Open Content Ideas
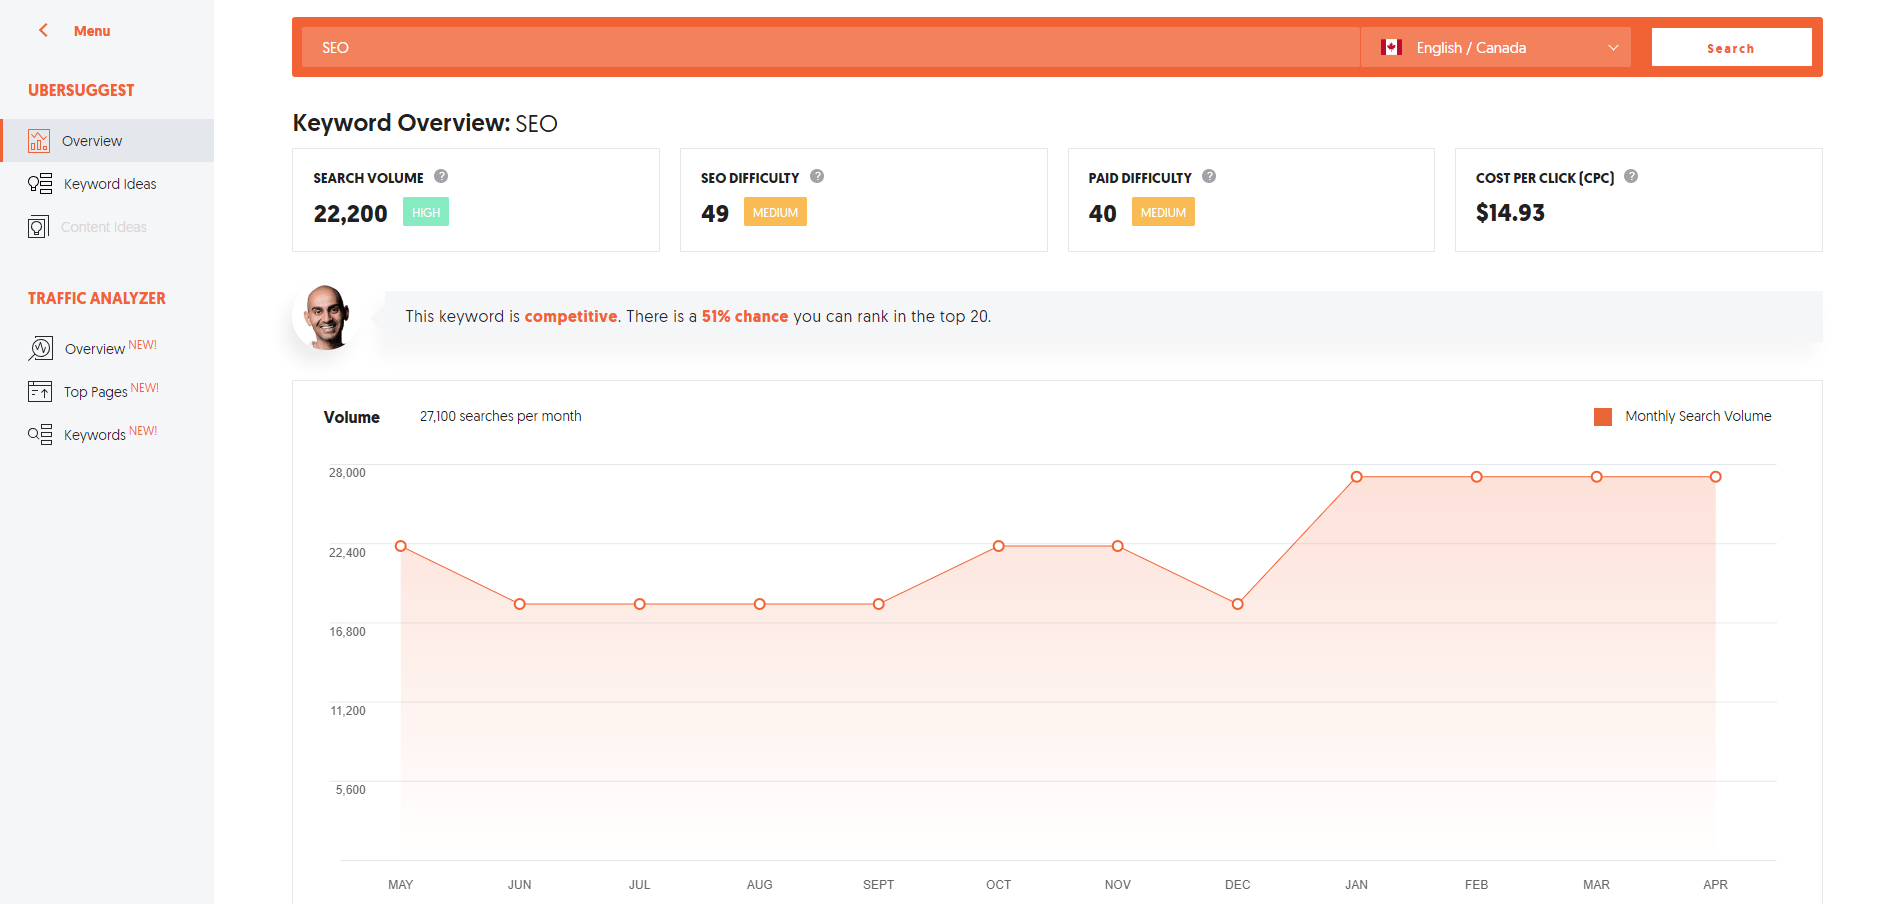 point(104,227)
